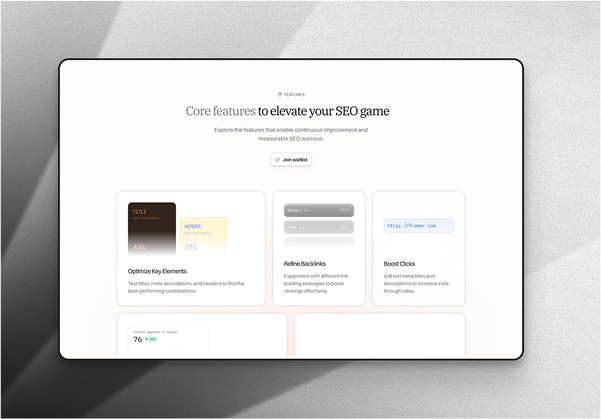Click the icon inside Join waitlist button
Screen dimensions: 601x419
click(277, 160)
